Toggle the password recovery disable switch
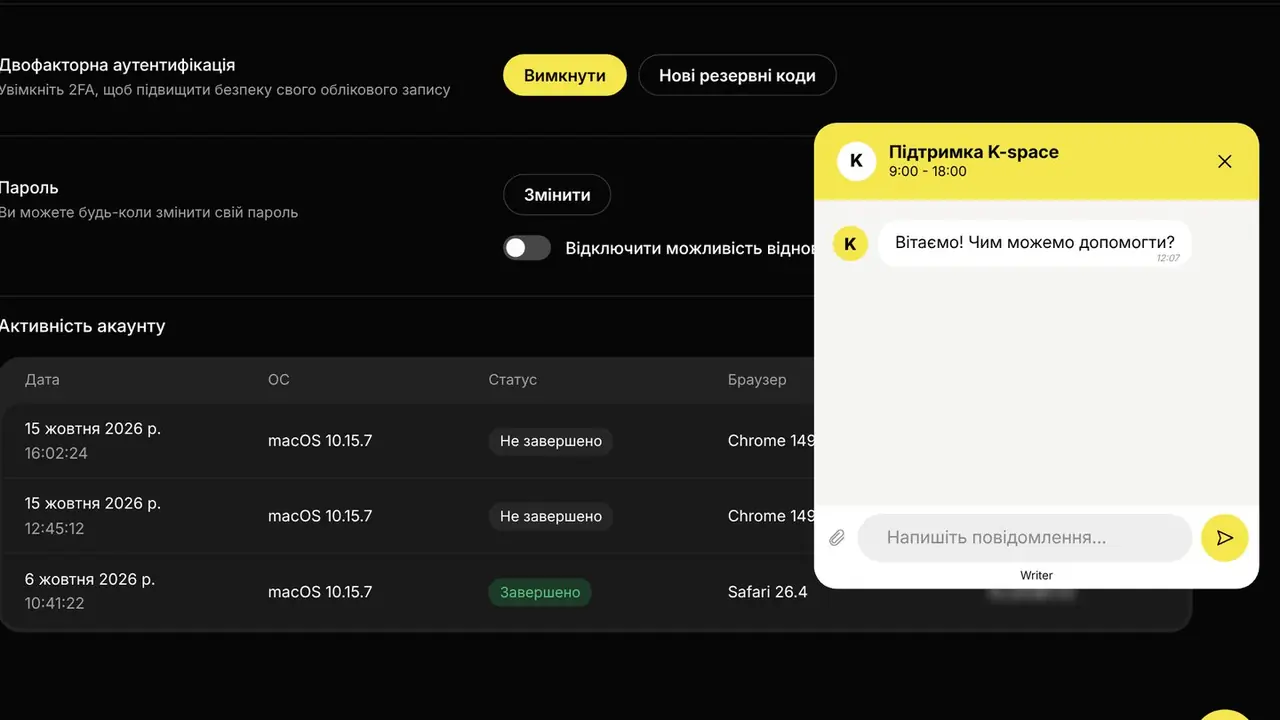1280x720 pixels. pyautogui.click(x=527, y=248)
